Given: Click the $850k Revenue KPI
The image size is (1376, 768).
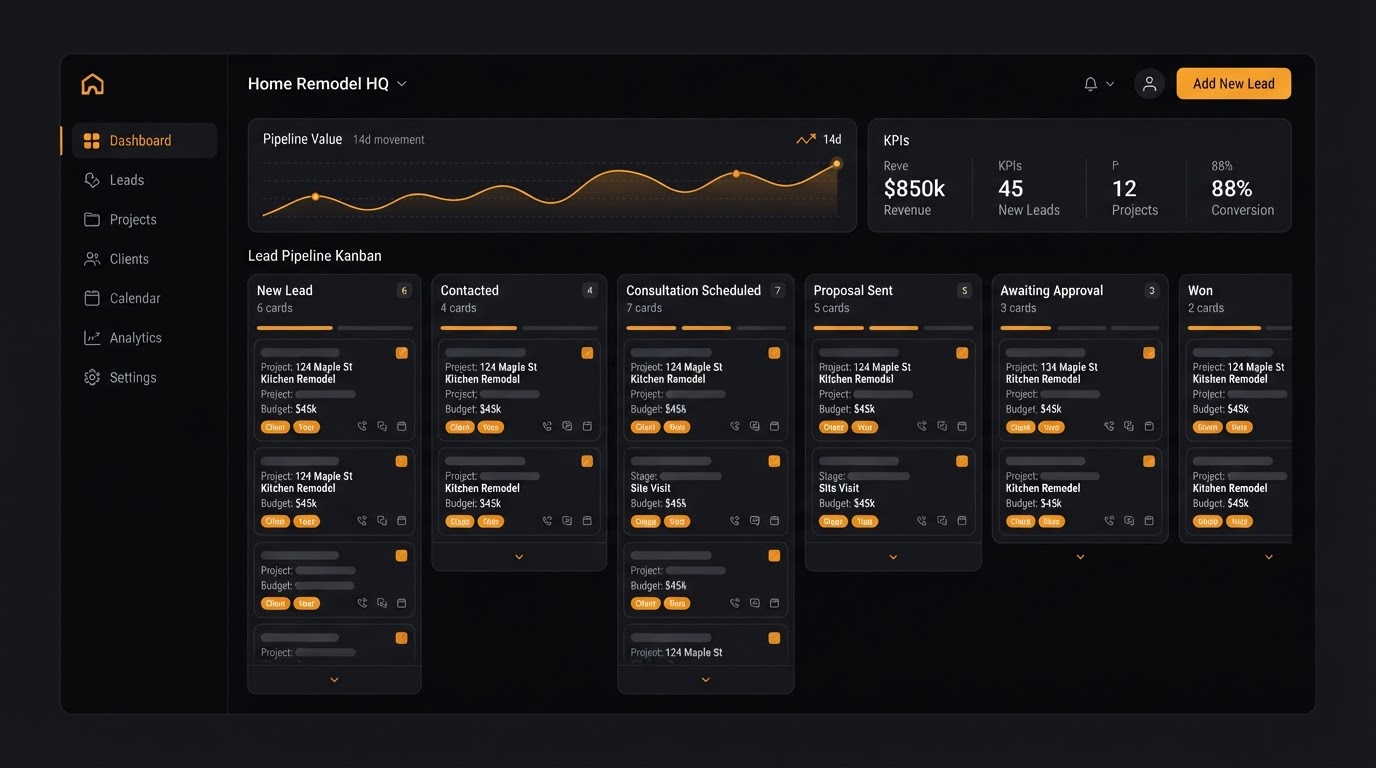Looking at the screenshot, I should coord(914,189).
